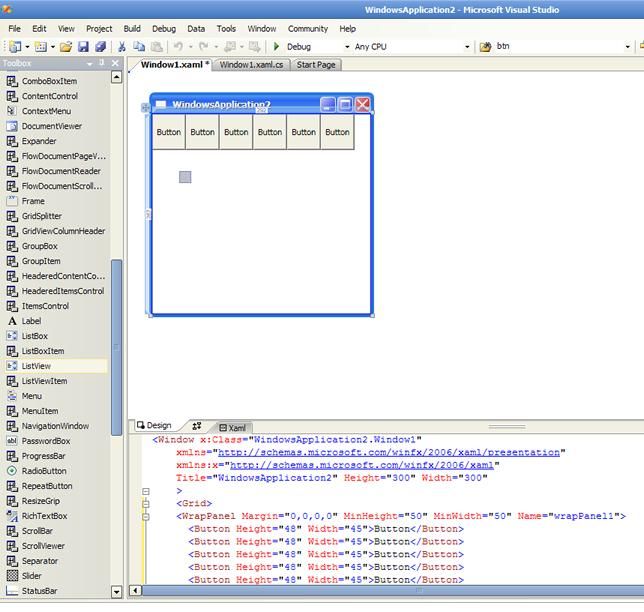Open the btn find combo box dropdown
644x612 pixels.
(x=628, y=47)
